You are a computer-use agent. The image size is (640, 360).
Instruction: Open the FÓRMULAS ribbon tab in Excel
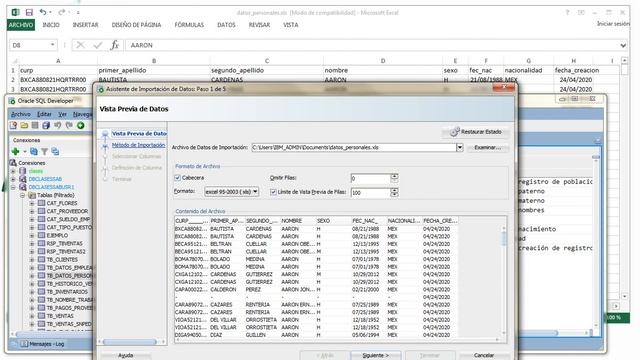(x=189, y=25)
